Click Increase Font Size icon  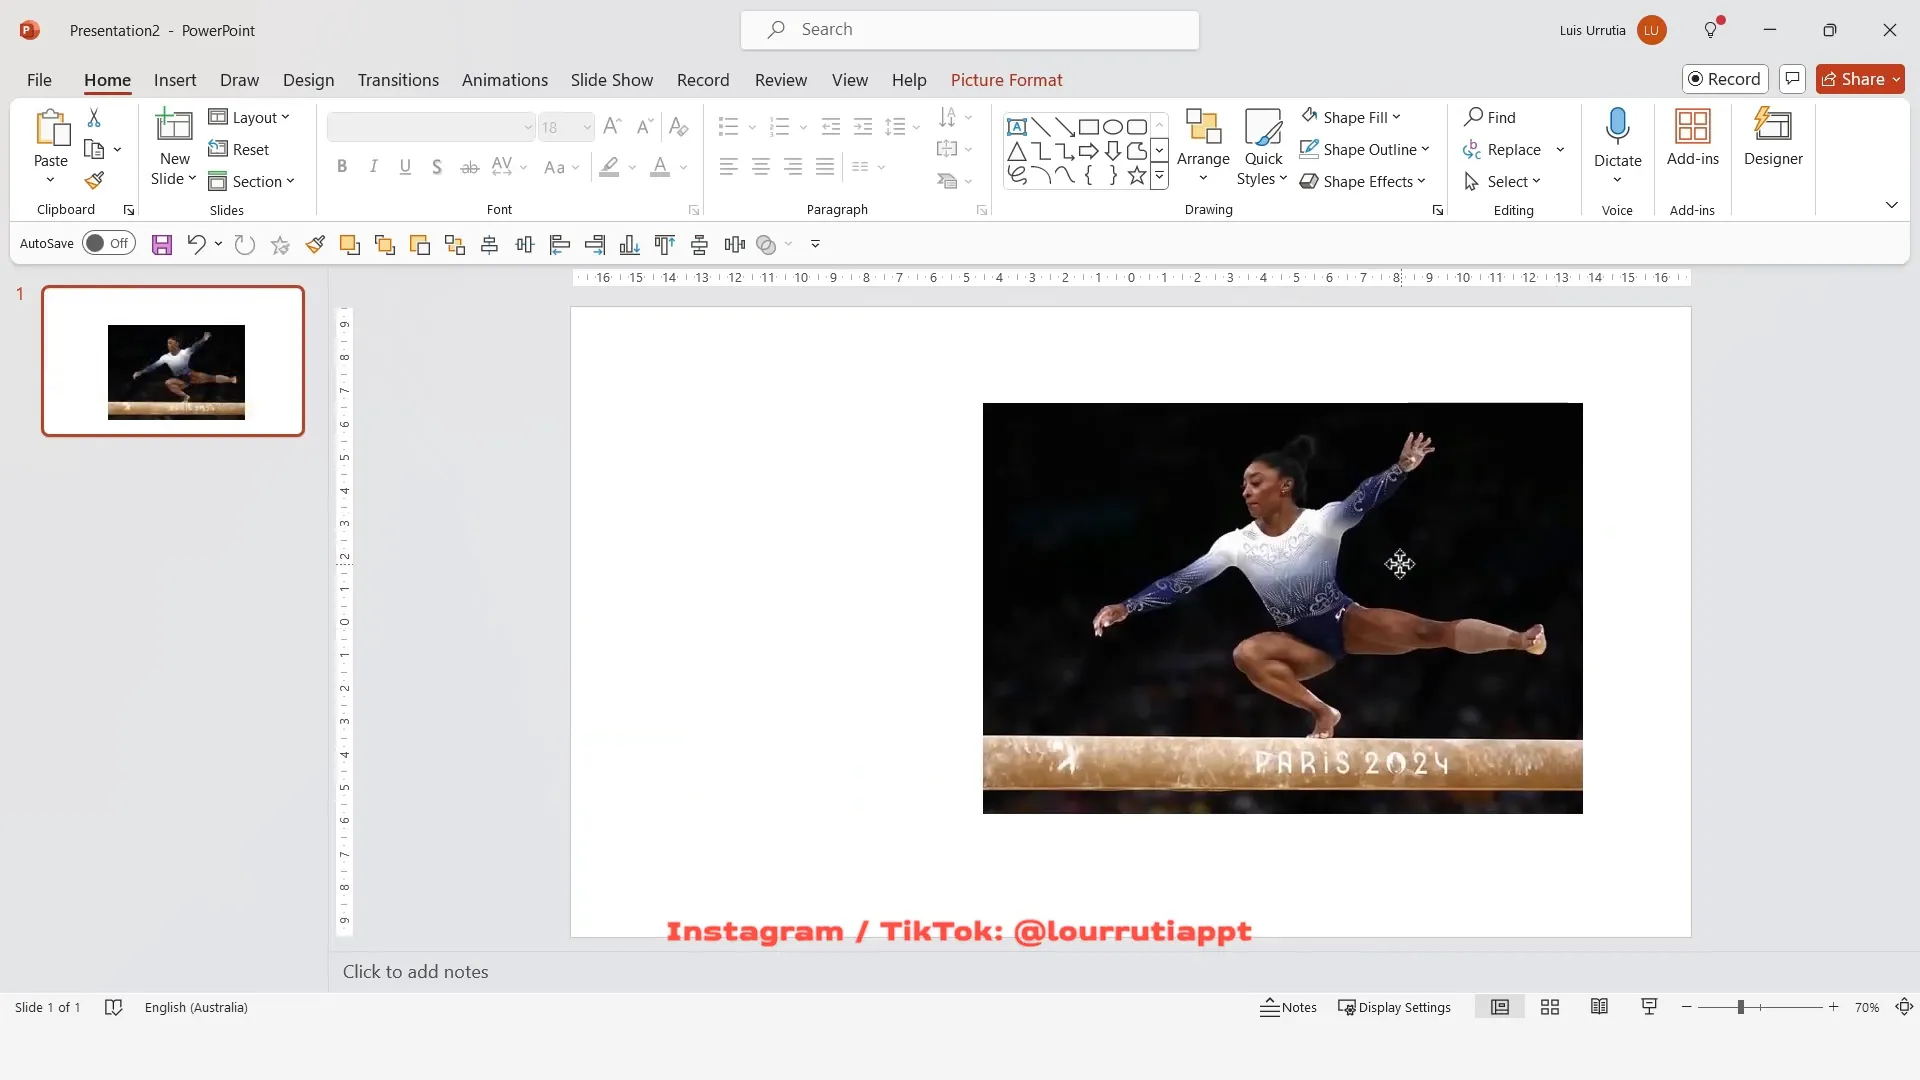613,126
